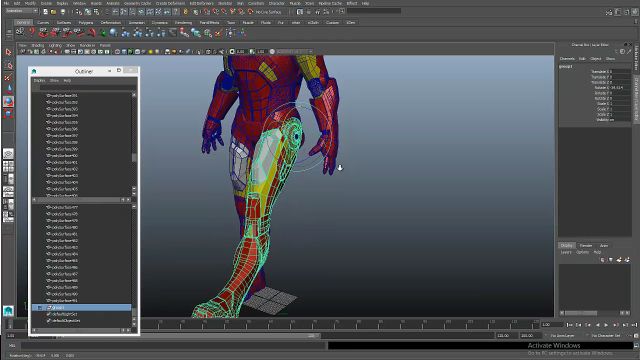The image size is (640, 360).
Task: Select the arrow Select tool in the toolbox
Action: click(x=8, y=52)
